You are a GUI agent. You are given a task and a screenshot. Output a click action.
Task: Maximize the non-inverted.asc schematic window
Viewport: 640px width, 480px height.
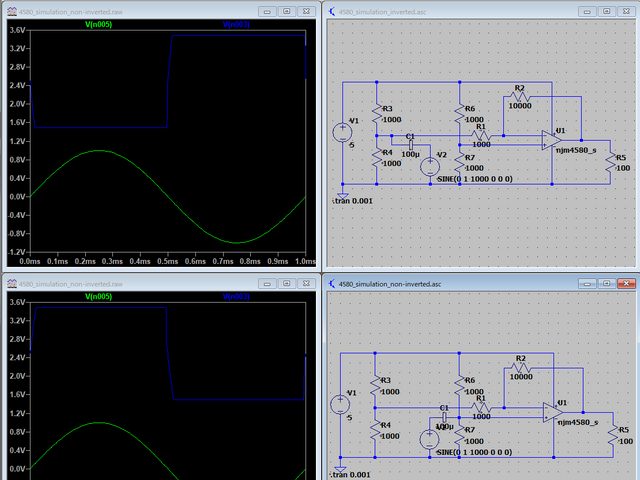click(x=607, y=284)
